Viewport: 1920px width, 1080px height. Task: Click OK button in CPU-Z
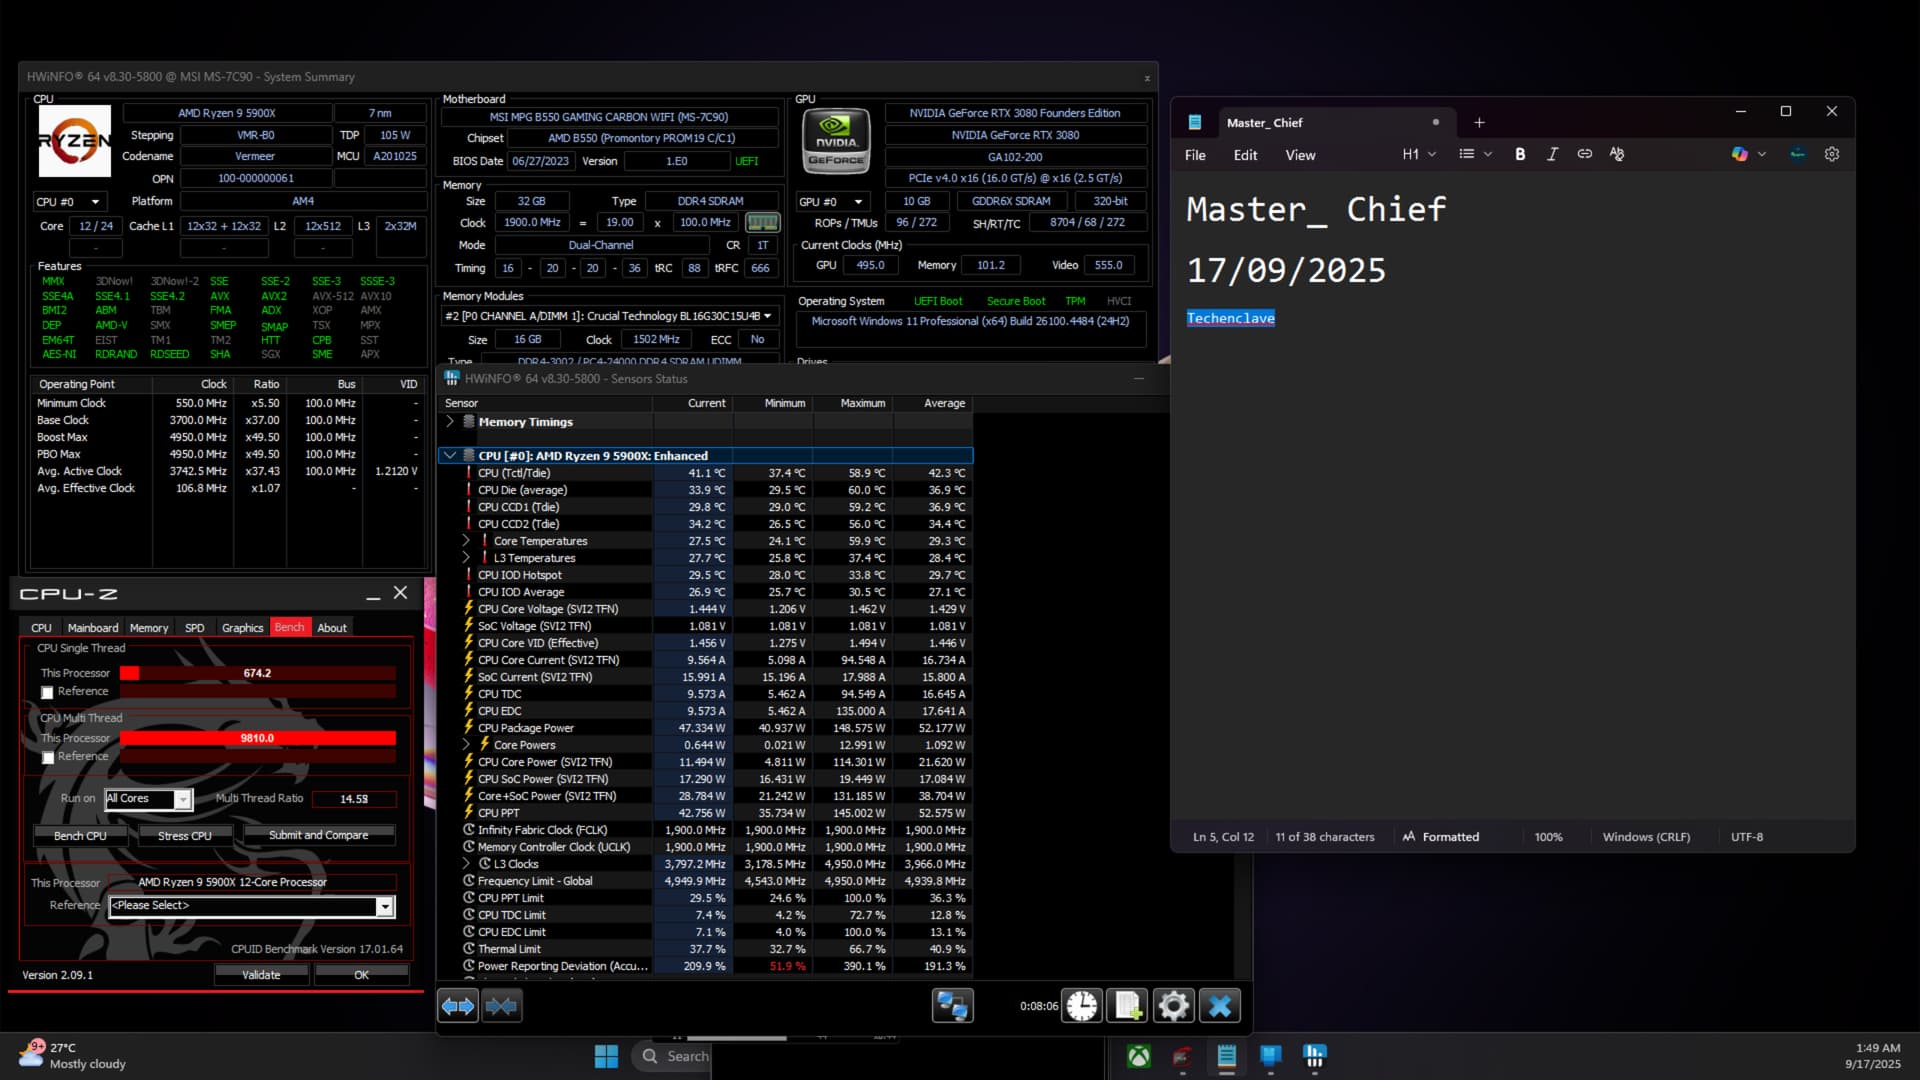[361, 975]
